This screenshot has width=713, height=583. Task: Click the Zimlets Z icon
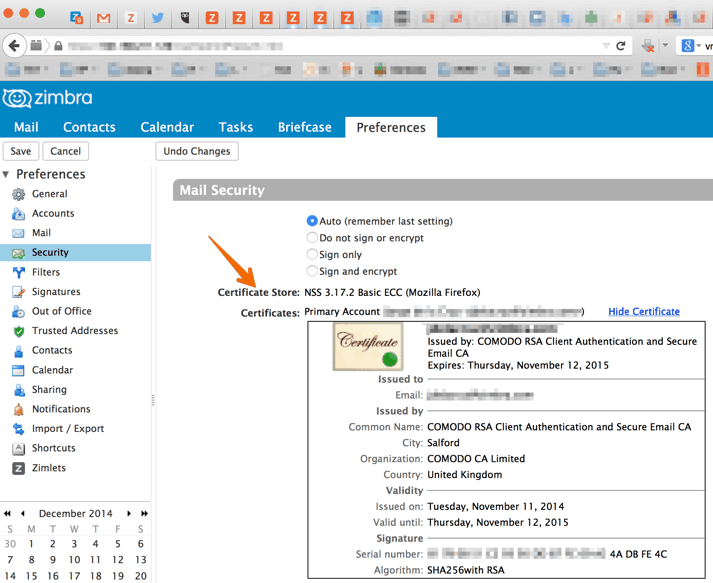coord(18,468)
